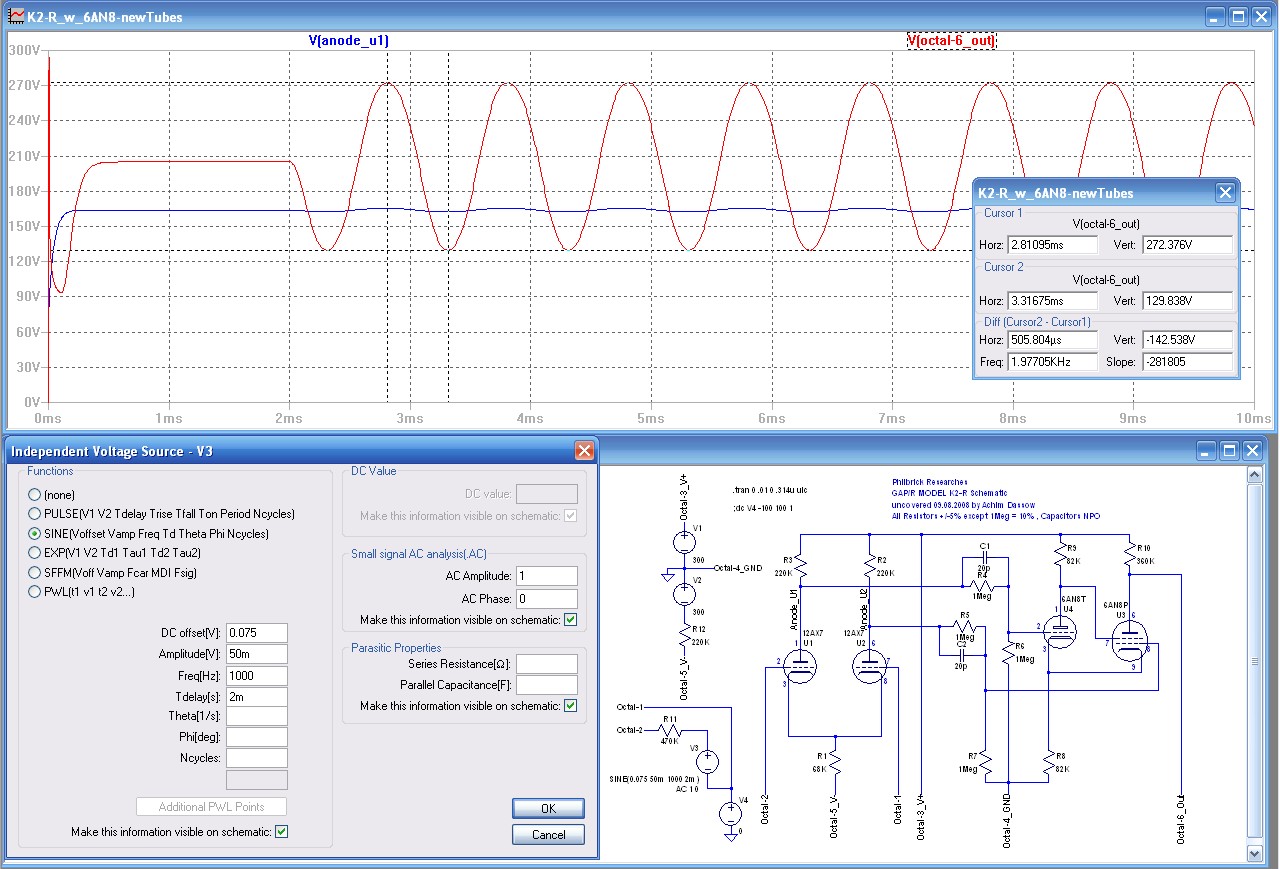Toggle visibility checkbox under Small signal AC analysis

(x=570, y=620)
